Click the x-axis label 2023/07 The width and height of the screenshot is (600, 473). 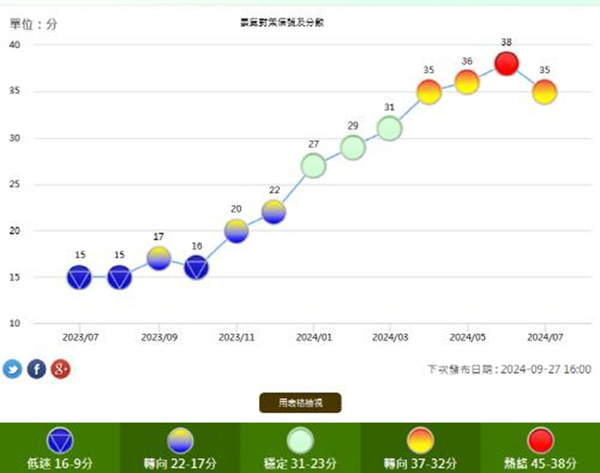tap(80, 337)
